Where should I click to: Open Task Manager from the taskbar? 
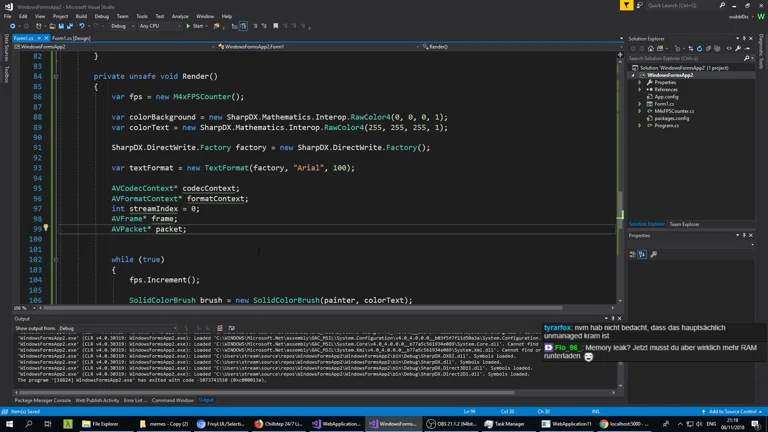505,424
